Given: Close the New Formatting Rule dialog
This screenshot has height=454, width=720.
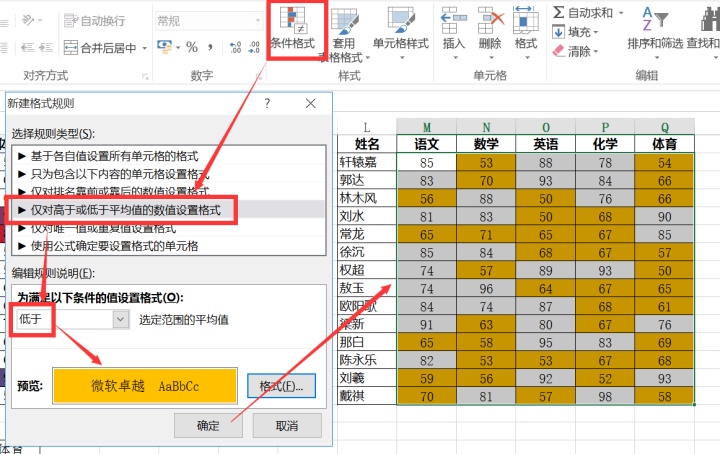Looking at the screenshot, I should click(310, 103).
